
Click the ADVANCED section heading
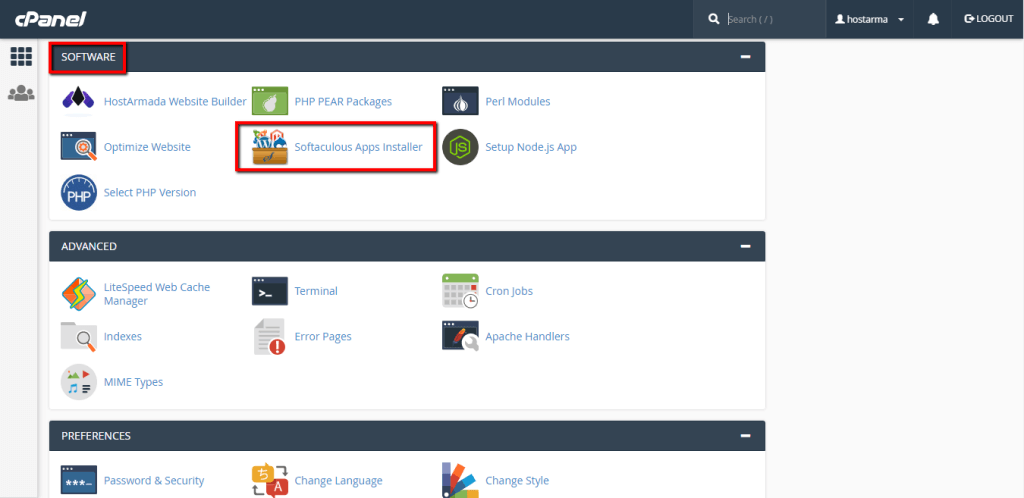pyautogui.click(x=89, y=246)
